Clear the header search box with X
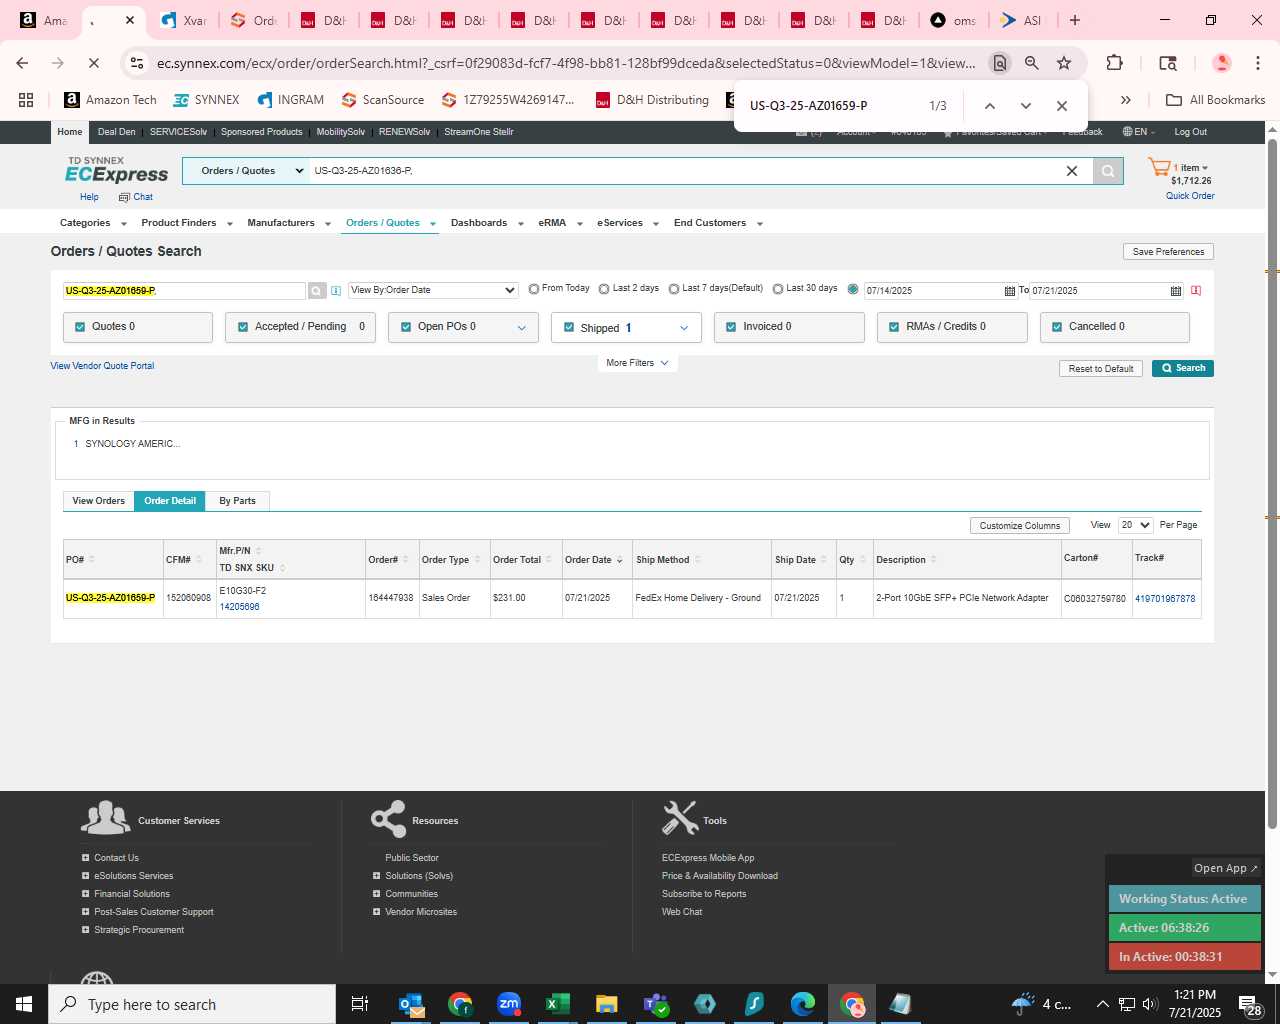Viewport: 1280px width, 1024px height. tap(1071, 171)
